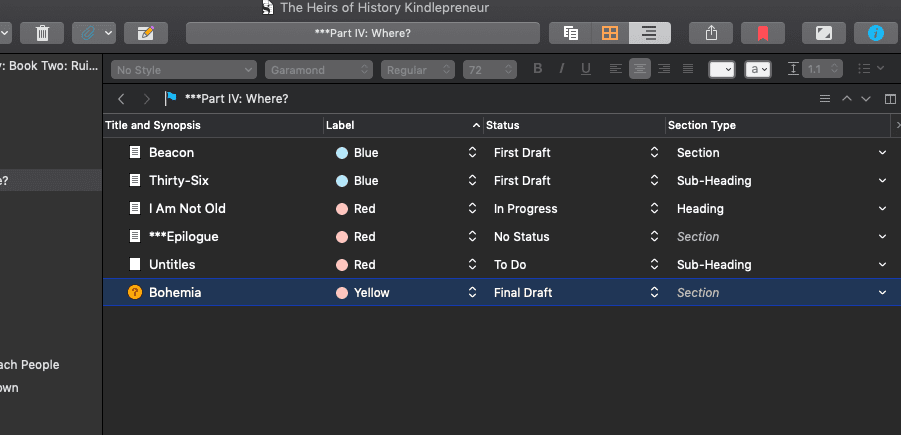Sort by Label column header
This screenshot has height=435, width=901.
(403, 125)
